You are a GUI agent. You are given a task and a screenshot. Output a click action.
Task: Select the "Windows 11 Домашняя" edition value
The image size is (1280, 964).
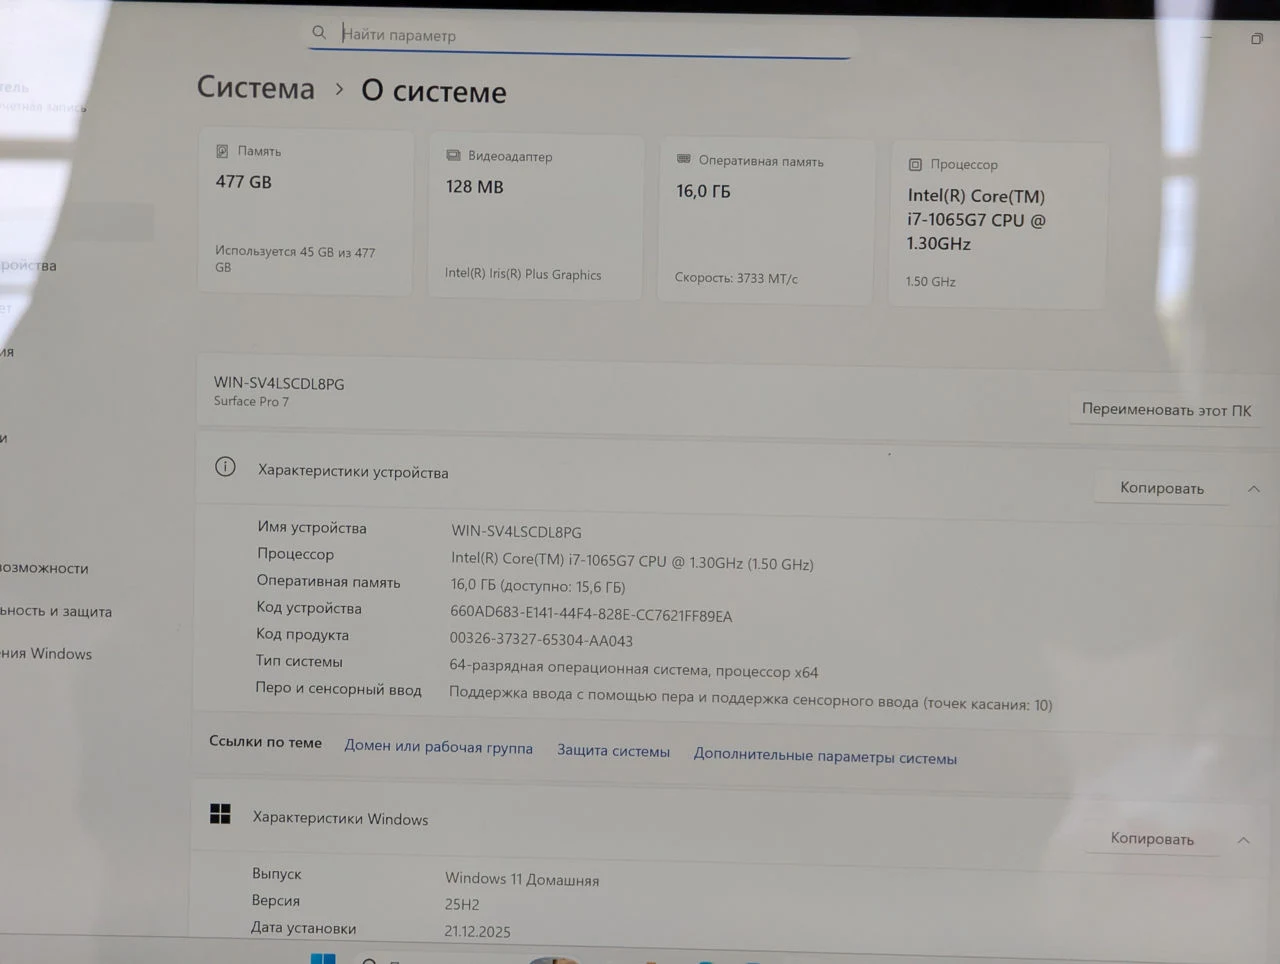522,879
